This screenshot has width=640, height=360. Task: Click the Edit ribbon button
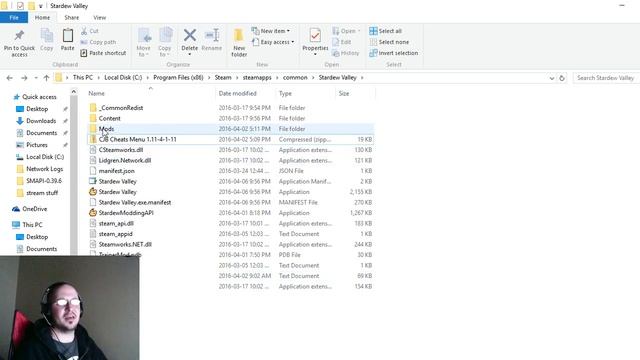coord(342,42)
